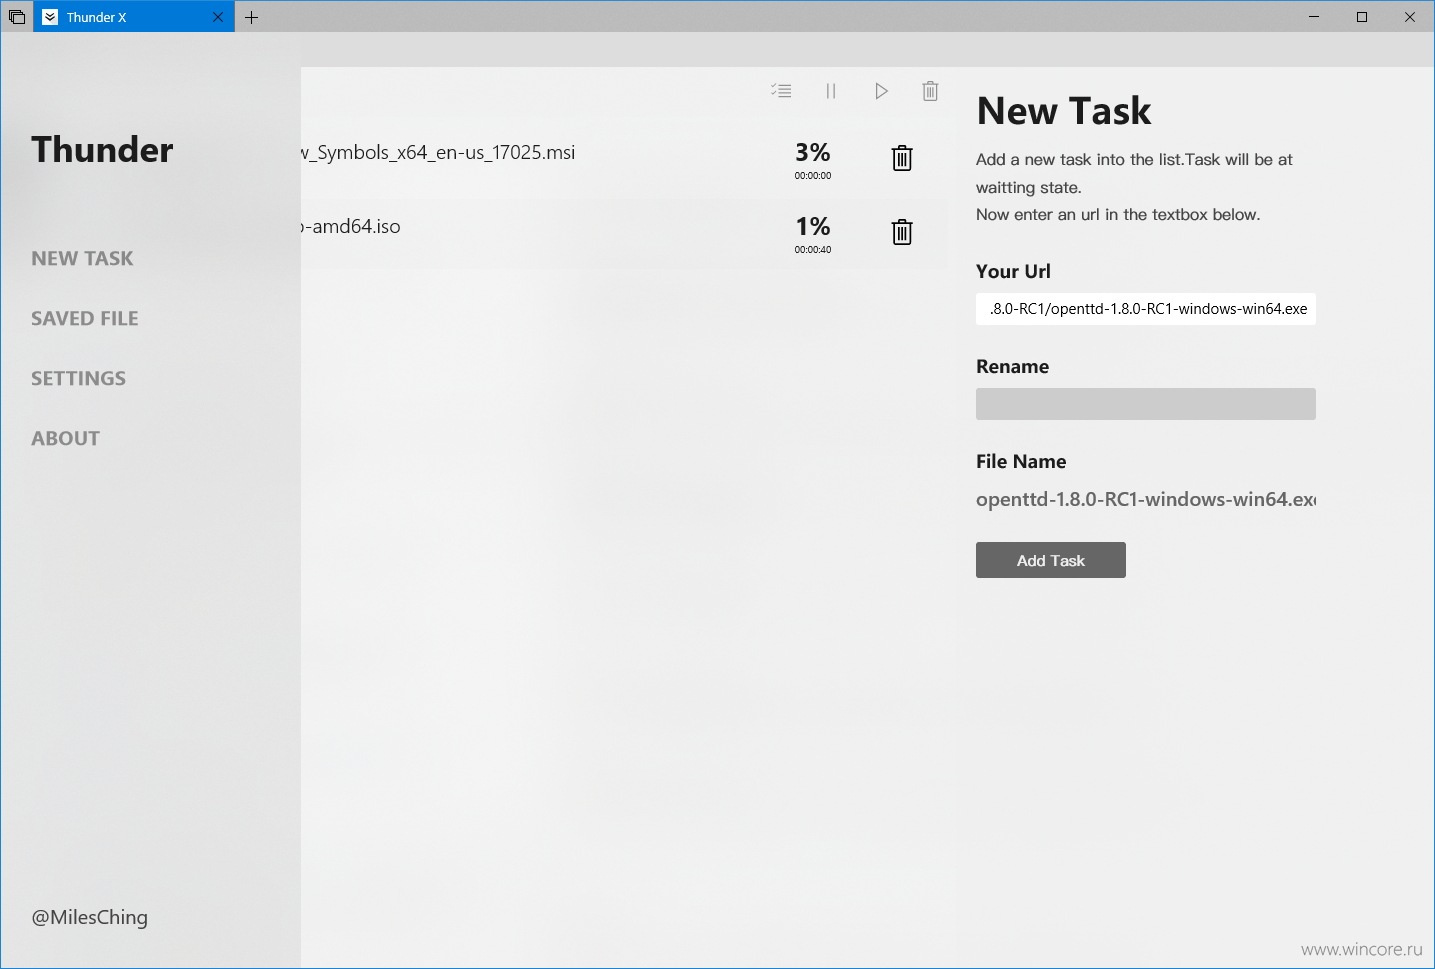Screen dimensions: 1435x969
Task: Click the select-all checklist icon in toolbar
Action: click(x=781, y=91)
